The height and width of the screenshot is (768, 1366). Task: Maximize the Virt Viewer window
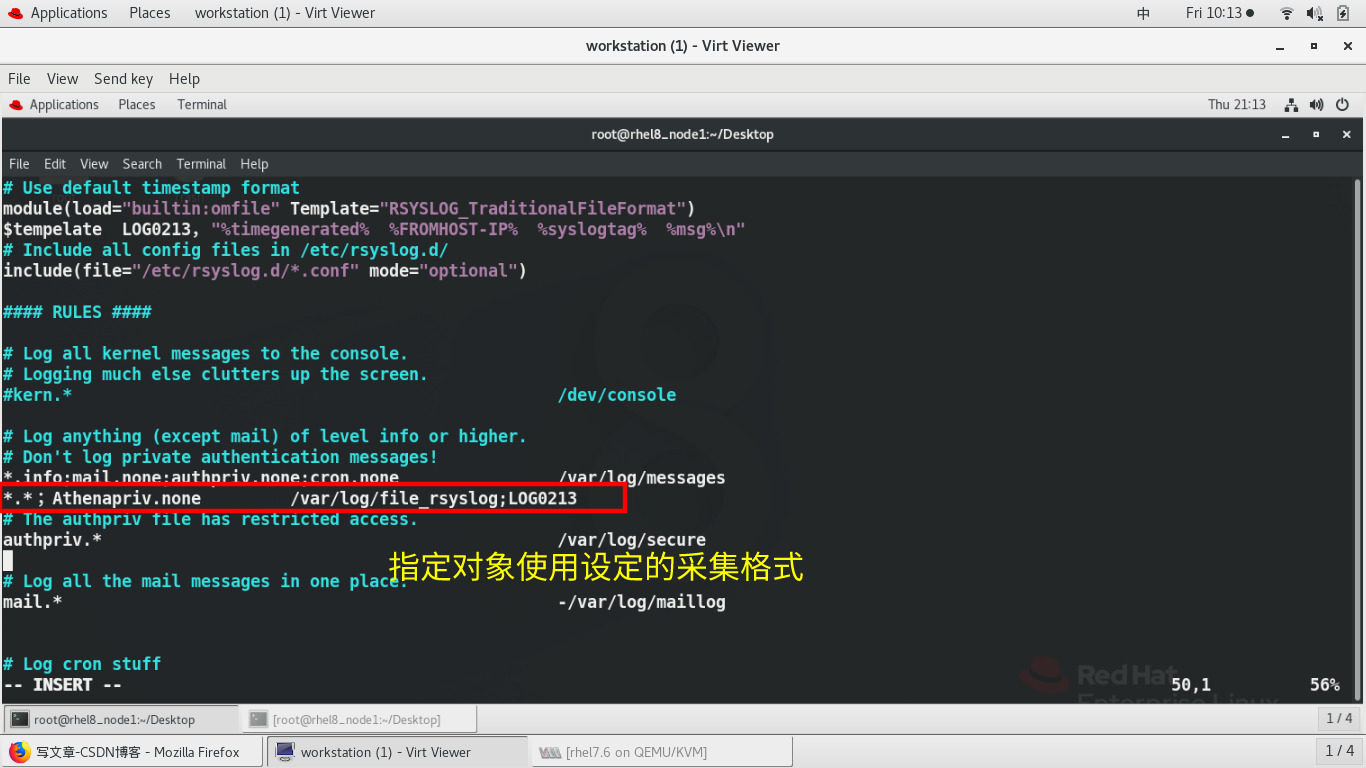pos(1314,46)
